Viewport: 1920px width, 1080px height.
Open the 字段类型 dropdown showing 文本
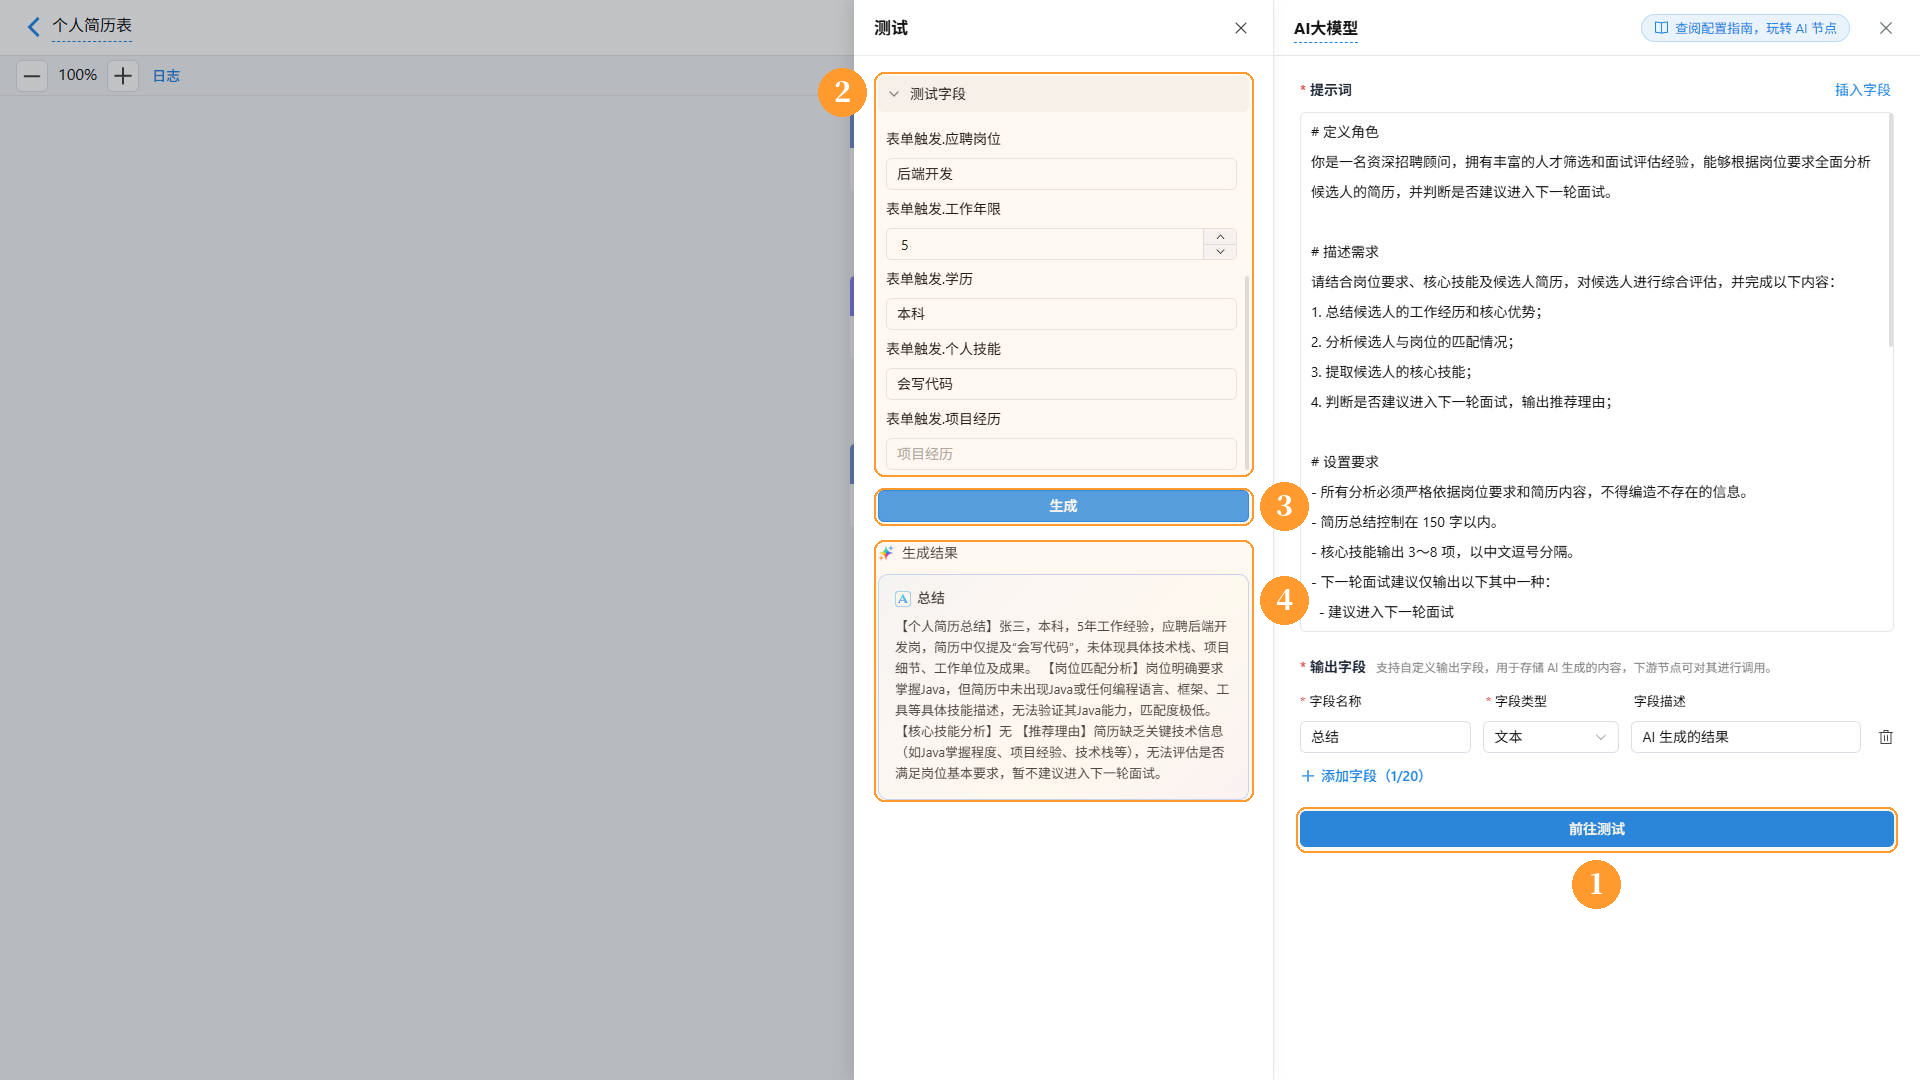click(x=1550, y=737)
